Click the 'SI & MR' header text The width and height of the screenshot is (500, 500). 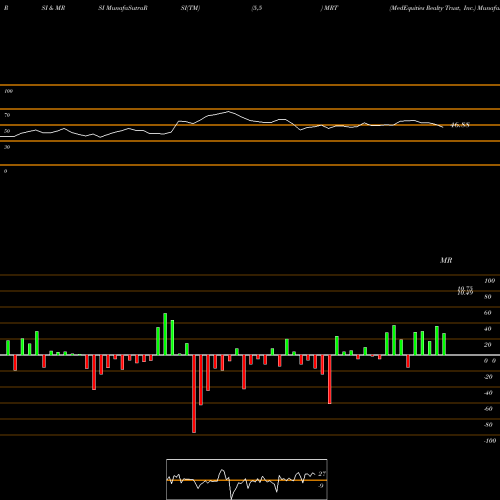tap(53, 8)
